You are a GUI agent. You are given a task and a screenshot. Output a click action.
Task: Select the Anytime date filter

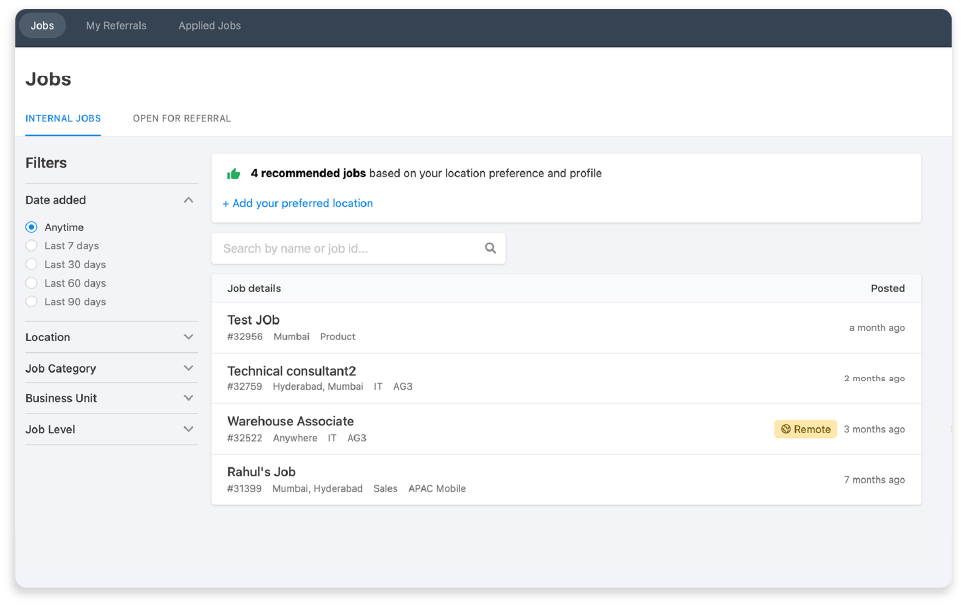(32, 228)
